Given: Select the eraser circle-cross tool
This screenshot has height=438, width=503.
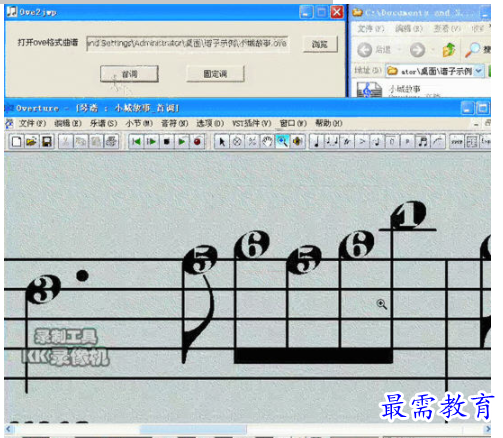Looking at the screenshot, I should pos(237,142).
